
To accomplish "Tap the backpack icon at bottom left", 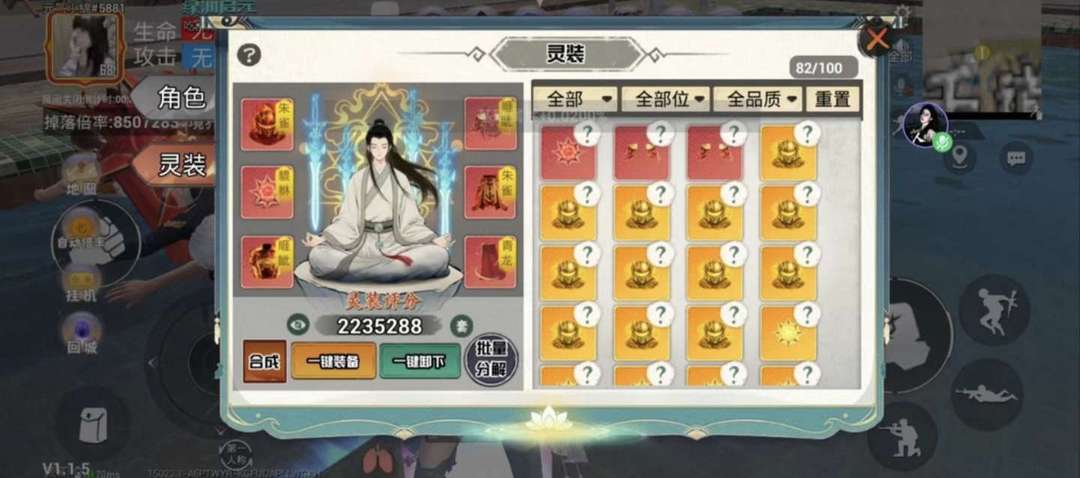I will [93, 424].
